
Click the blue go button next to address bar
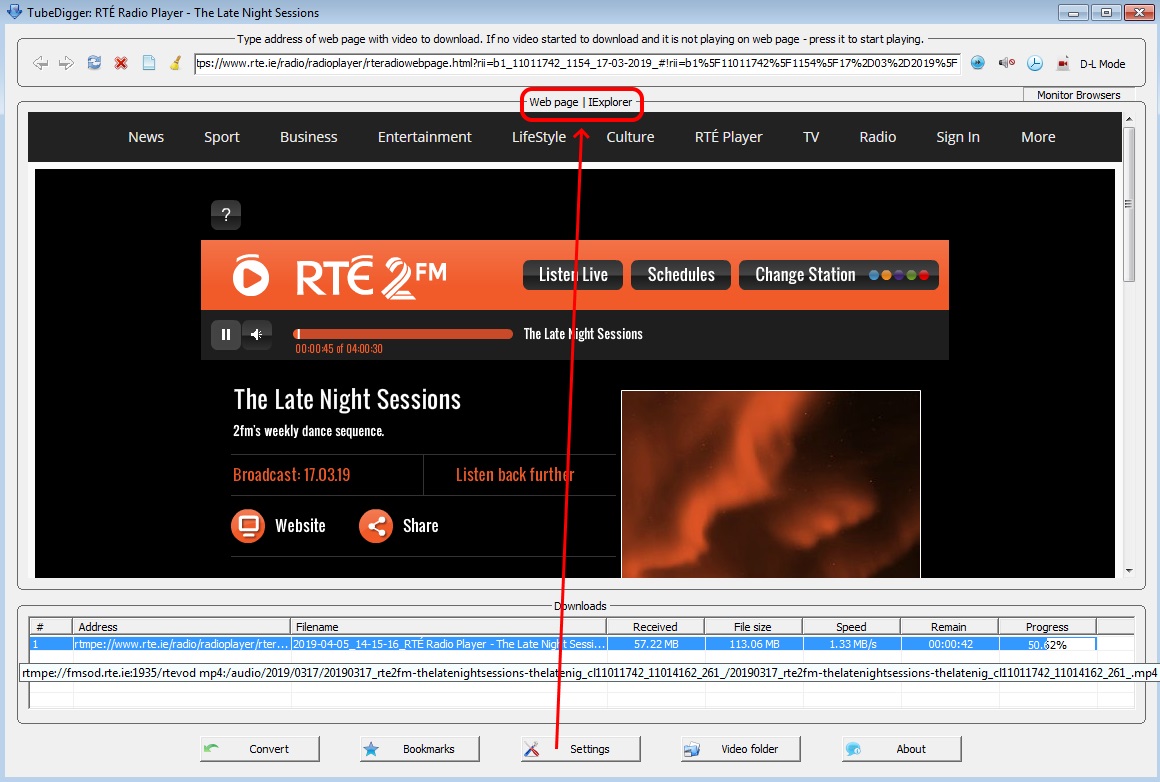tap(978, 63)
